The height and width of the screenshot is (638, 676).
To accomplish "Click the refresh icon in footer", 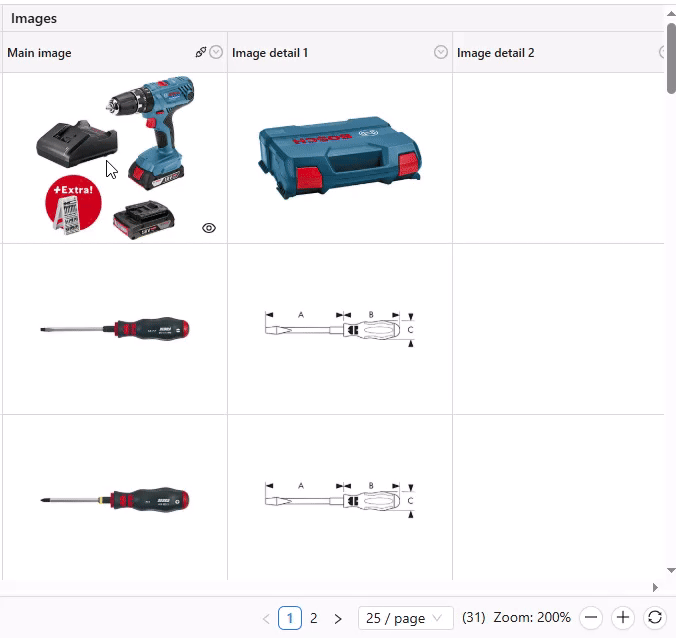I will pos(654,618).
